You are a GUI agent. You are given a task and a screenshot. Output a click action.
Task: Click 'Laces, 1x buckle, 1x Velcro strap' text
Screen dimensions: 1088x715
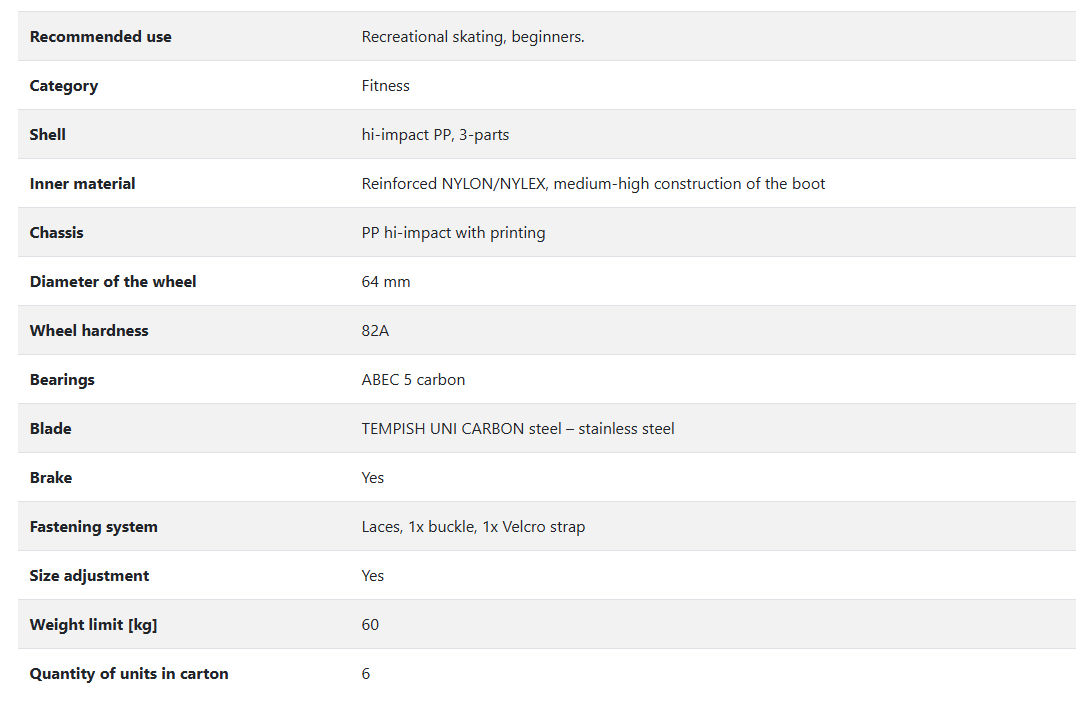pyautogui.click(x=473, y=527)
